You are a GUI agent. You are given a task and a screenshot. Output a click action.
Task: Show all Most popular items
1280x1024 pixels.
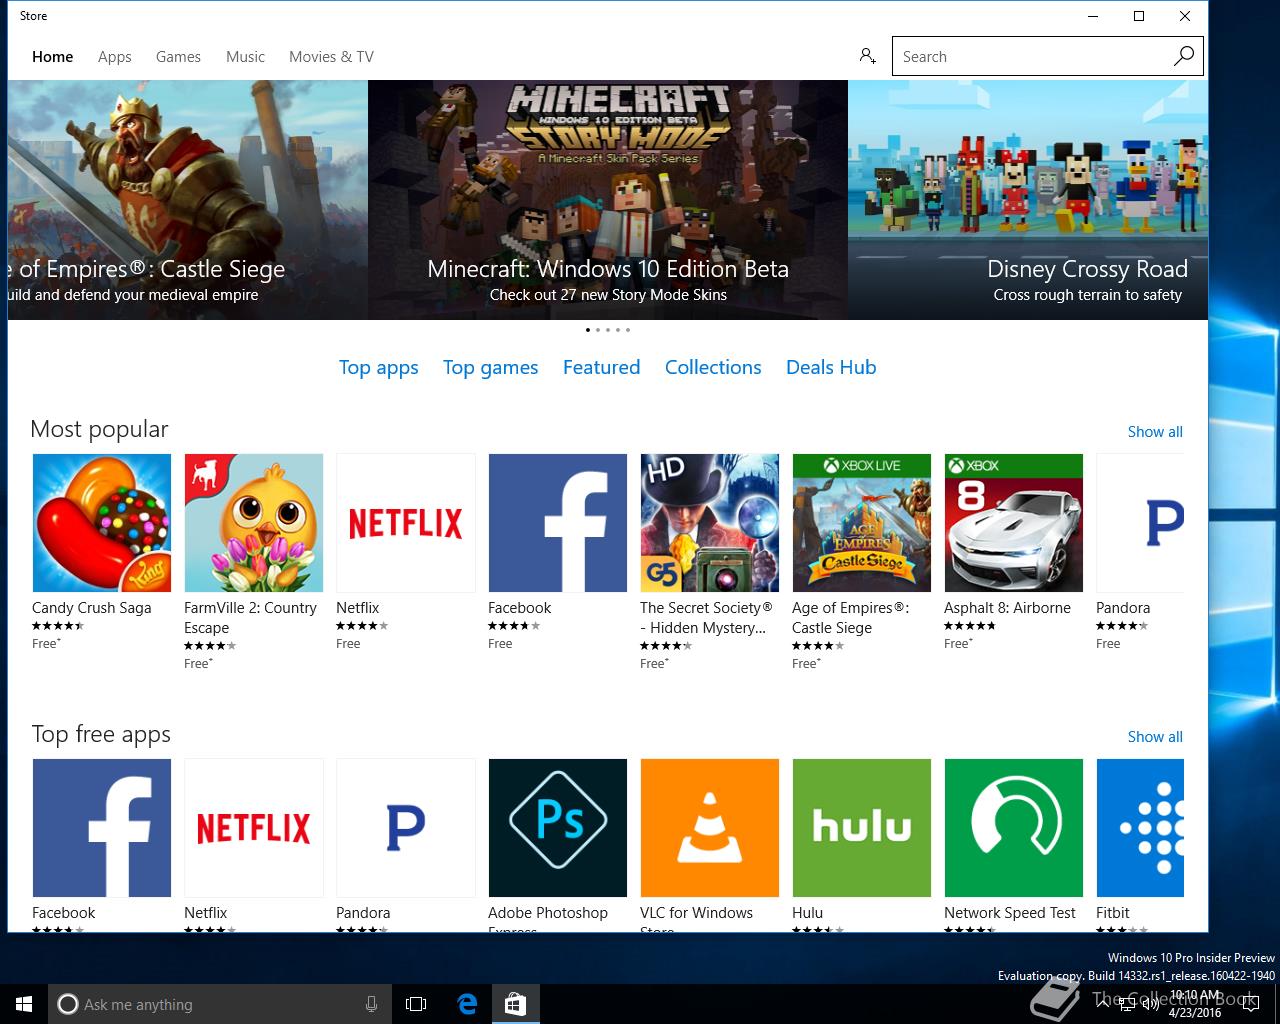coord(1155,432)
